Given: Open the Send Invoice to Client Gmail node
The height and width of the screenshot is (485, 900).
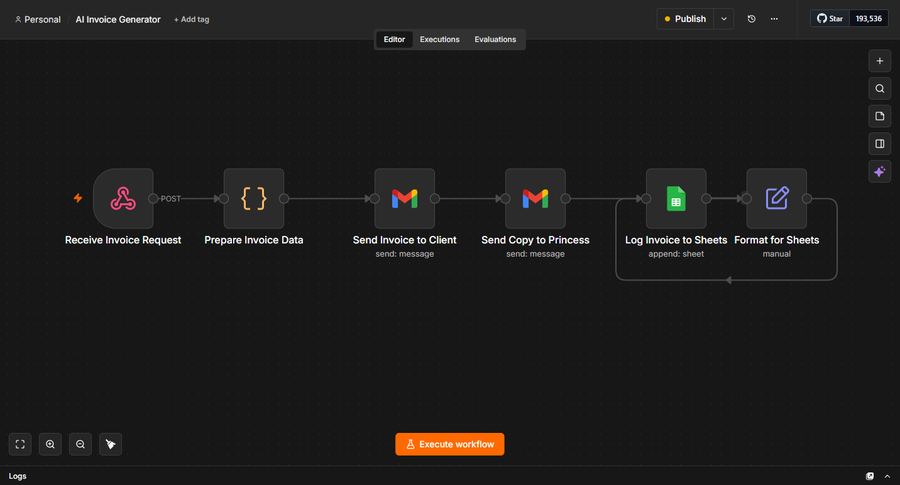Looking at the screenshot, I should tap(405, 199).
